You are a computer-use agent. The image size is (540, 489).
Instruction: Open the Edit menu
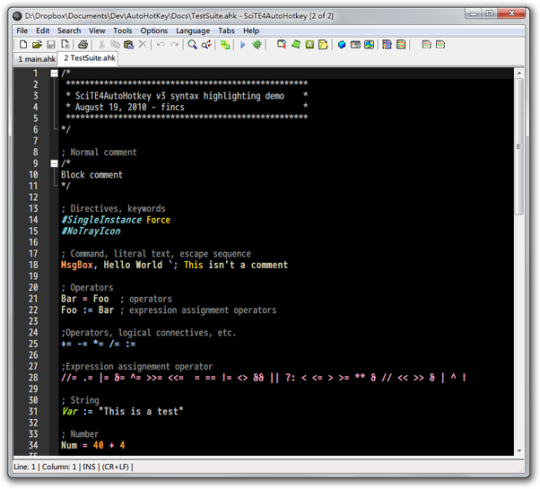coord(43,31)
